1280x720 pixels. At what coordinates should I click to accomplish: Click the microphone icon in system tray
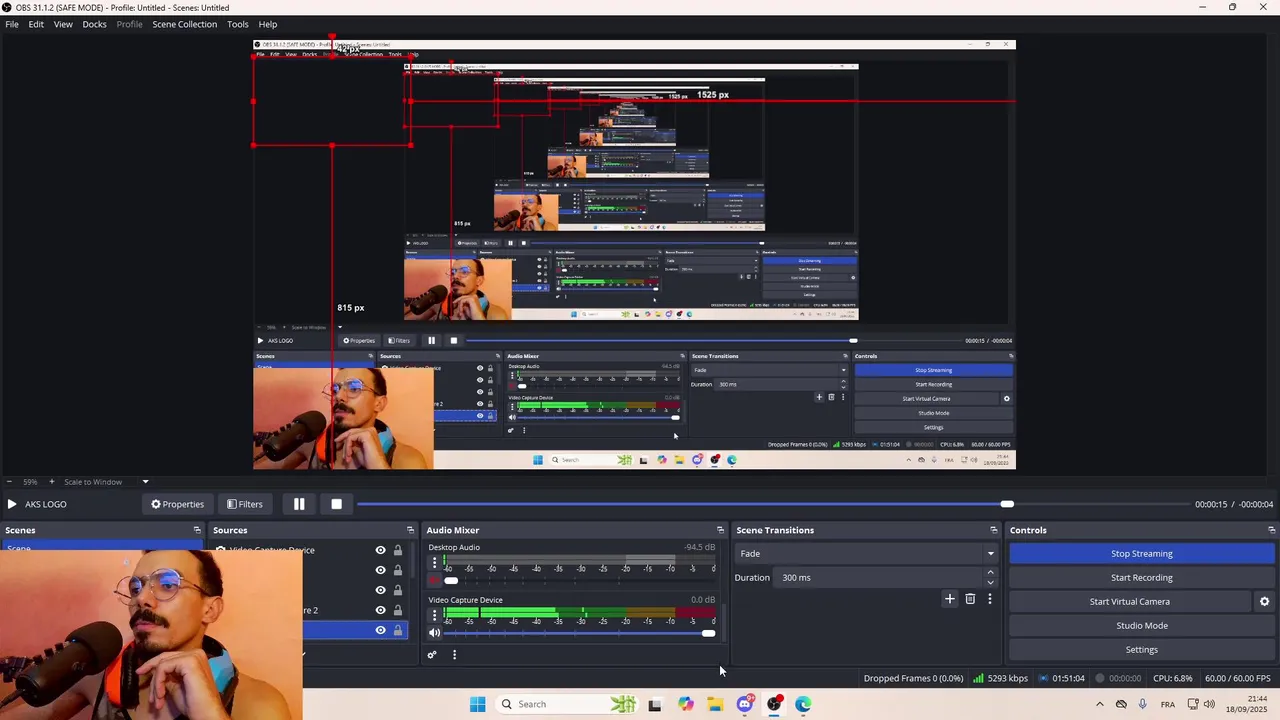pos(1143,704)
